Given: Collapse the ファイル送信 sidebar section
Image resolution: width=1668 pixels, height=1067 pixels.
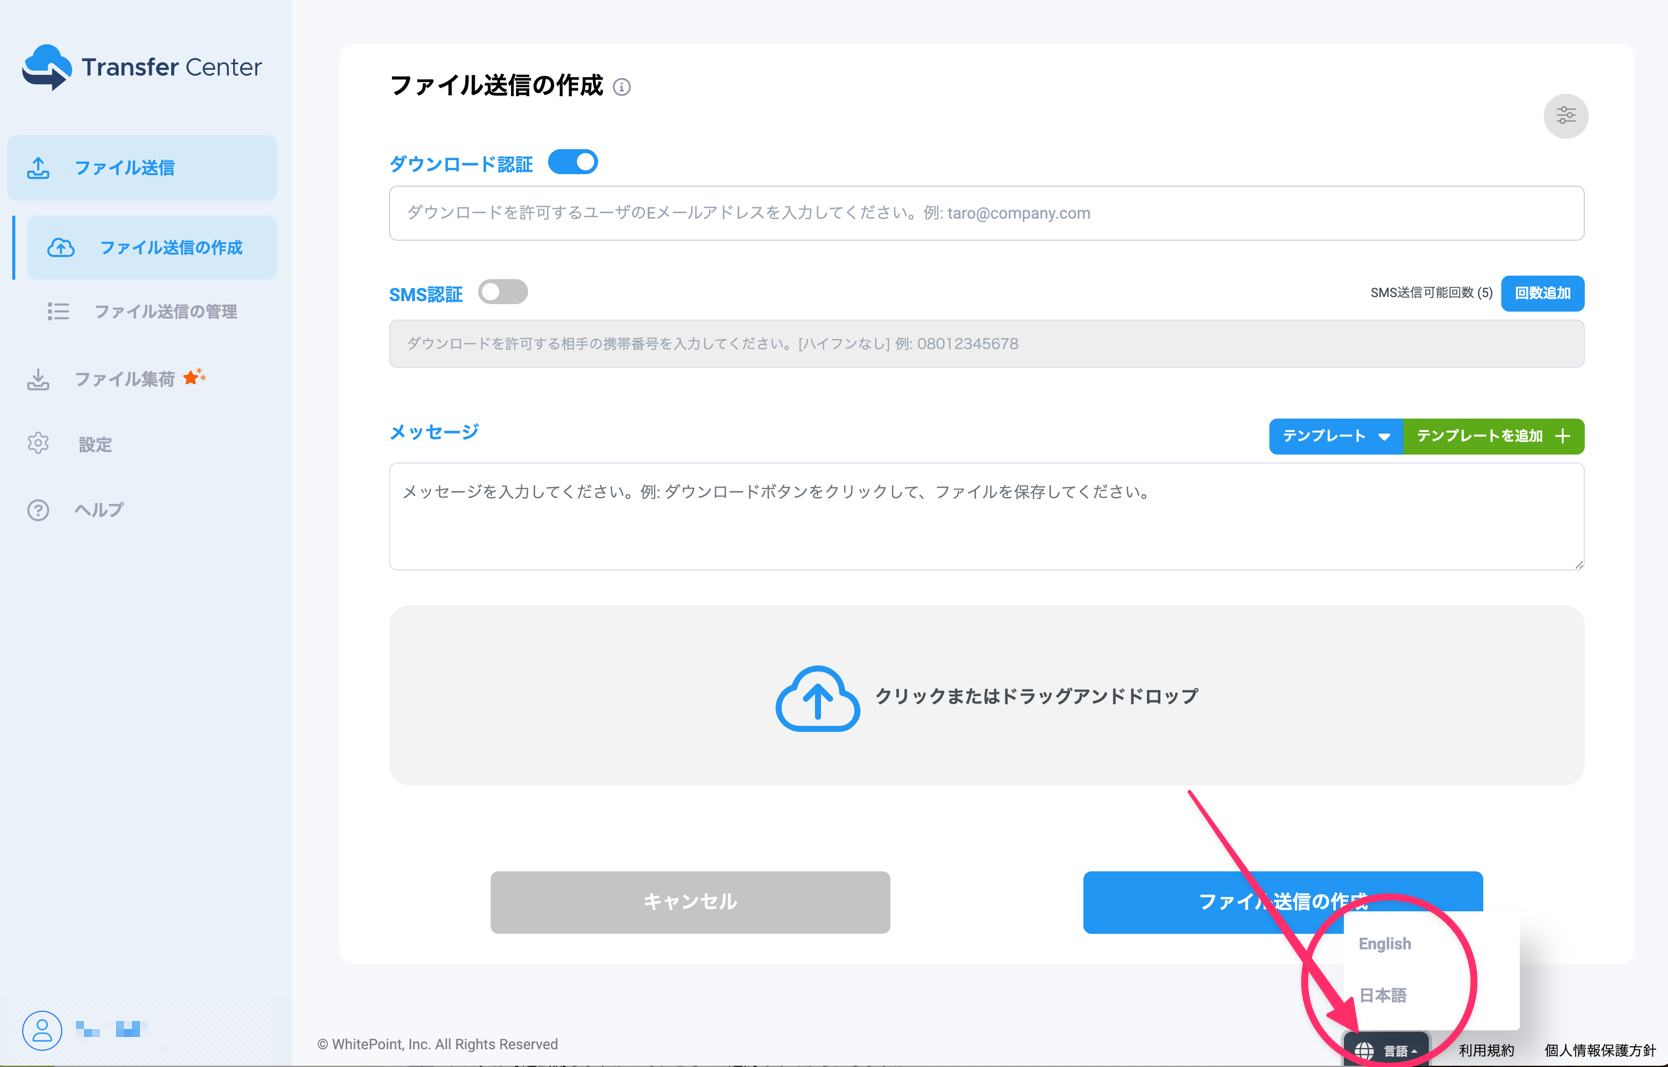Looking at the screenshot, I should [142, 168].
